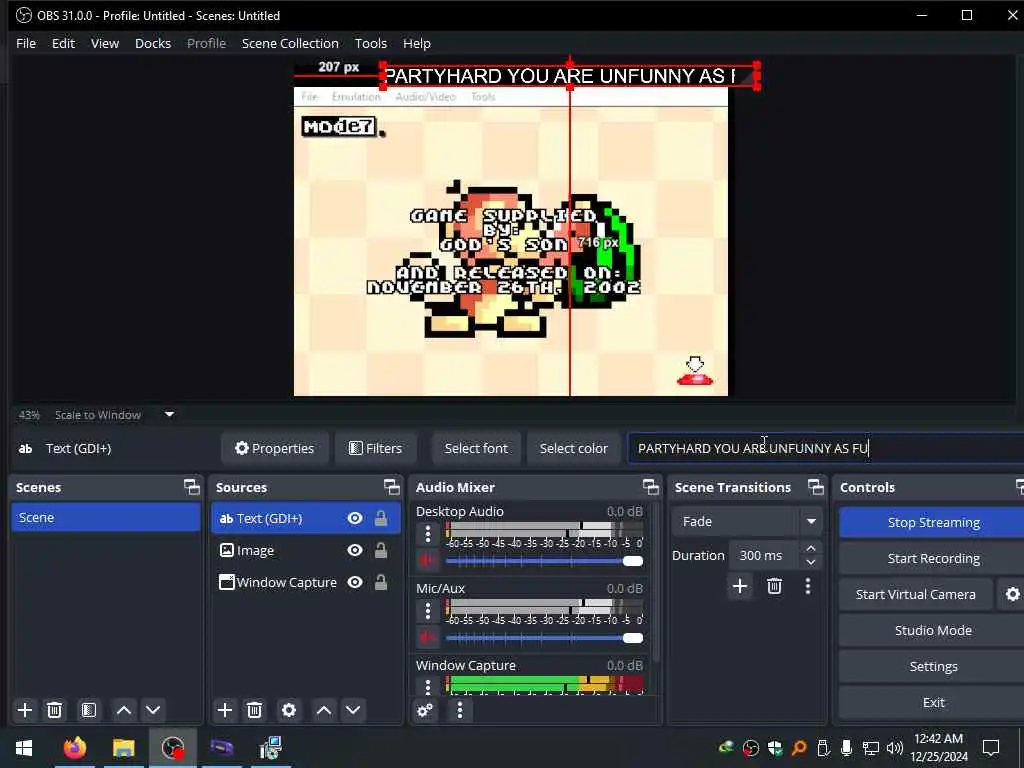This screenshot has width=1024, height=768.
Task: Mute Desktop Audio speaker button
Action: point(428,560)
